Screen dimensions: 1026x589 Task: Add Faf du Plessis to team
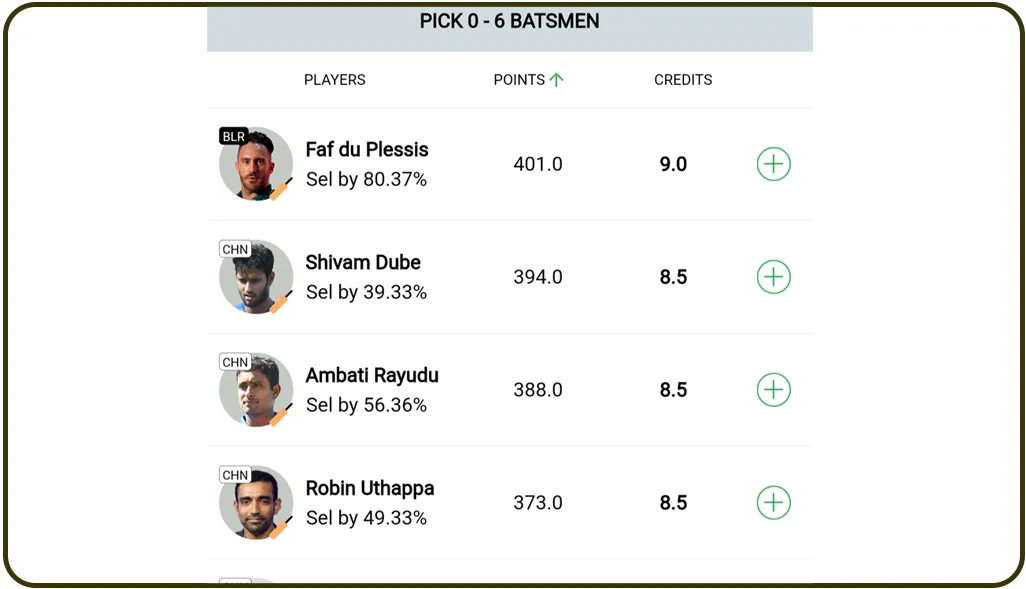[x=773, y=164]
